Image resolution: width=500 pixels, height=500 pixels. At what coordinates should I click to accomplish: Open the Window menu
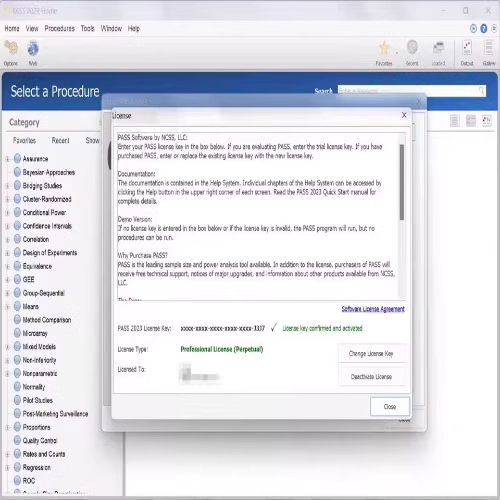[111, 29]
